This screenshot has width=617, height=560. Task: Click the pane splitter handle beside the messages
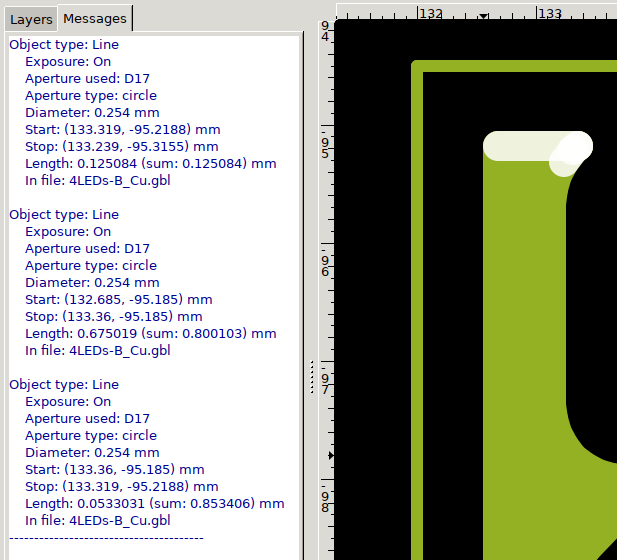click(312, 377)
